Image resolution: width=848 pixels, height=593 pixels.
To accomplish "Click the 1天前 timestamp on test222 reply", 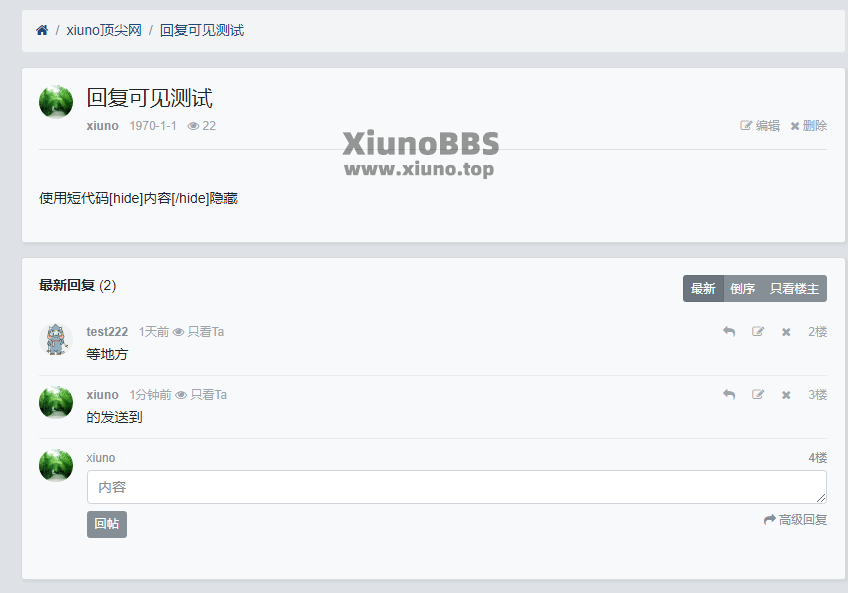I will (x=154, y=332).
